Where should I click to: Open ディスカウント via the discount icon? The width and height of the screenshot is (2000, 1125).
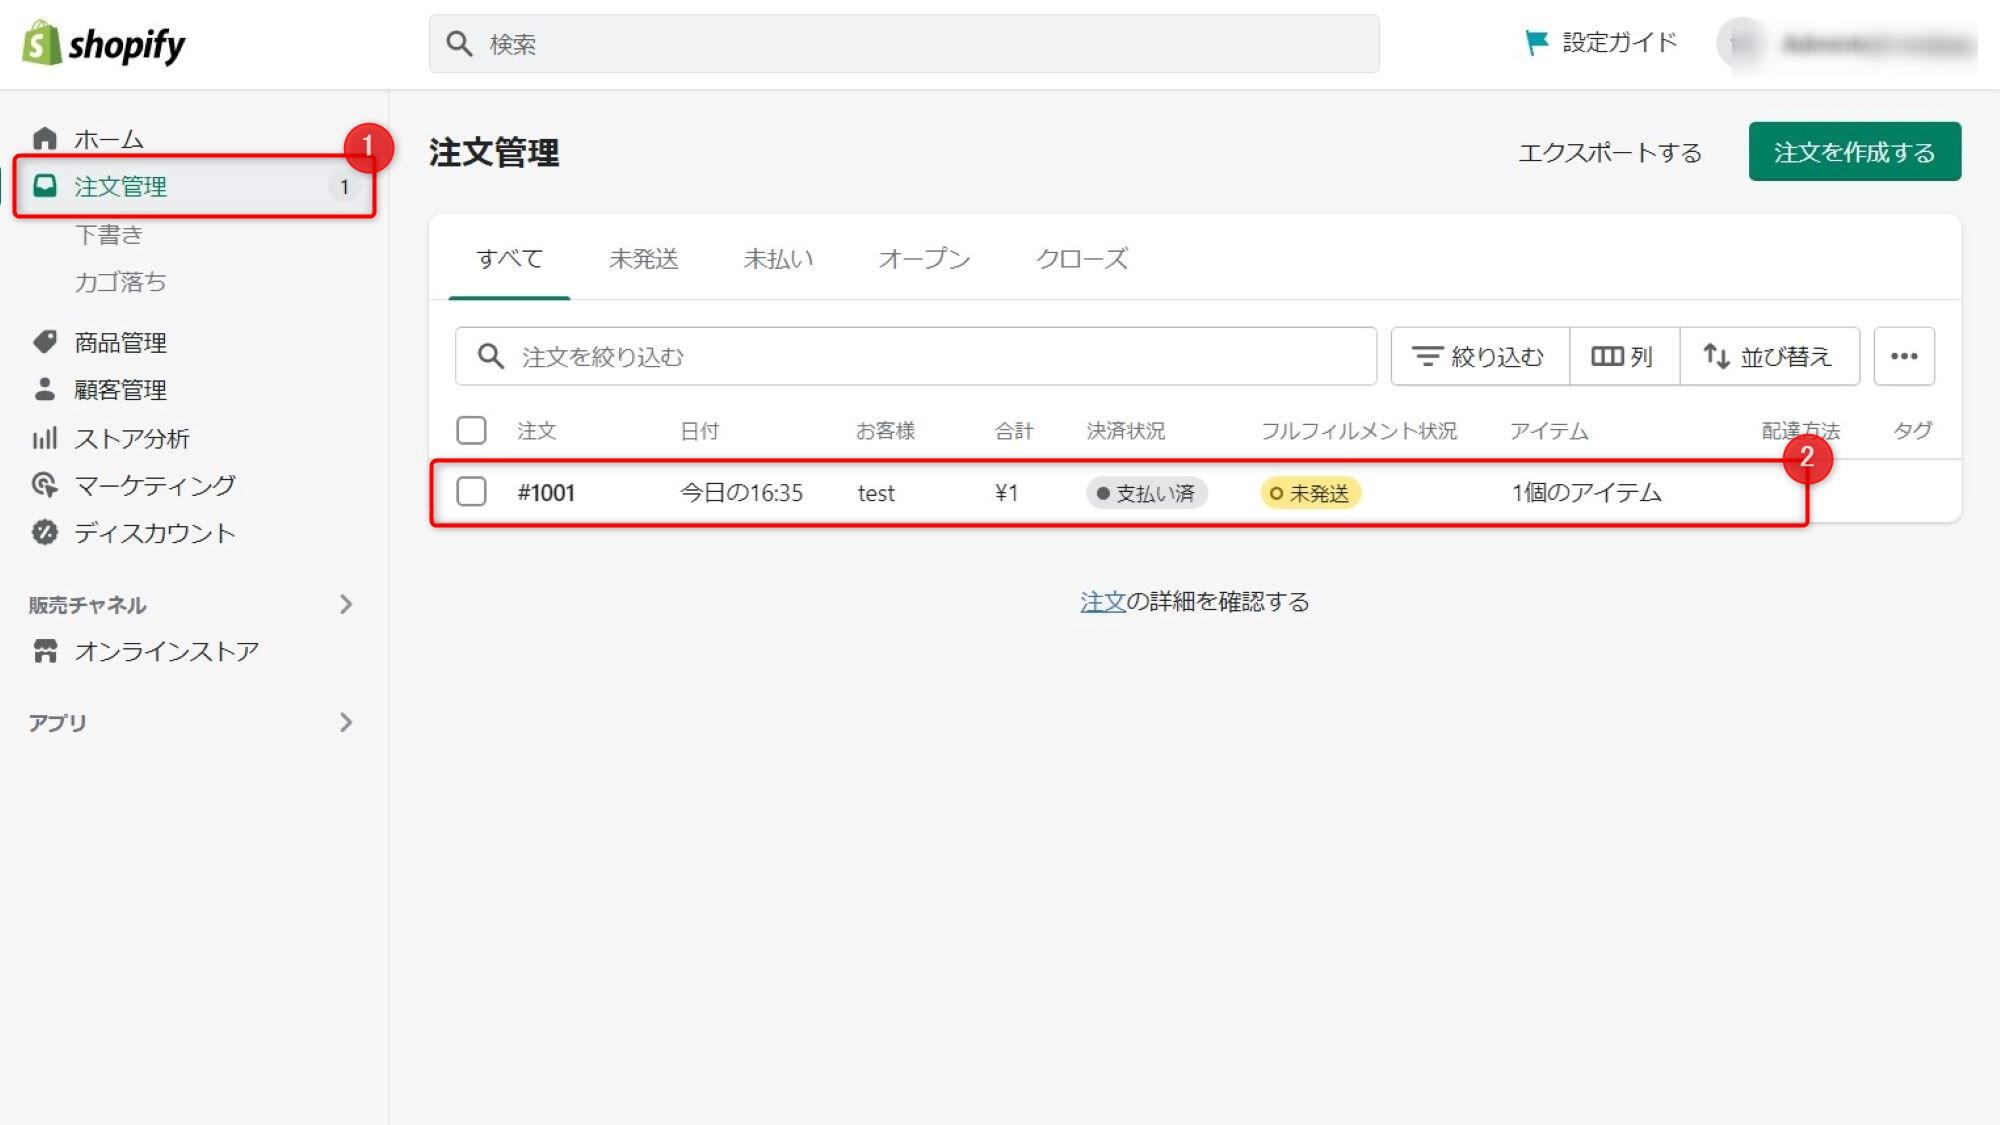[x=44, y=532]
